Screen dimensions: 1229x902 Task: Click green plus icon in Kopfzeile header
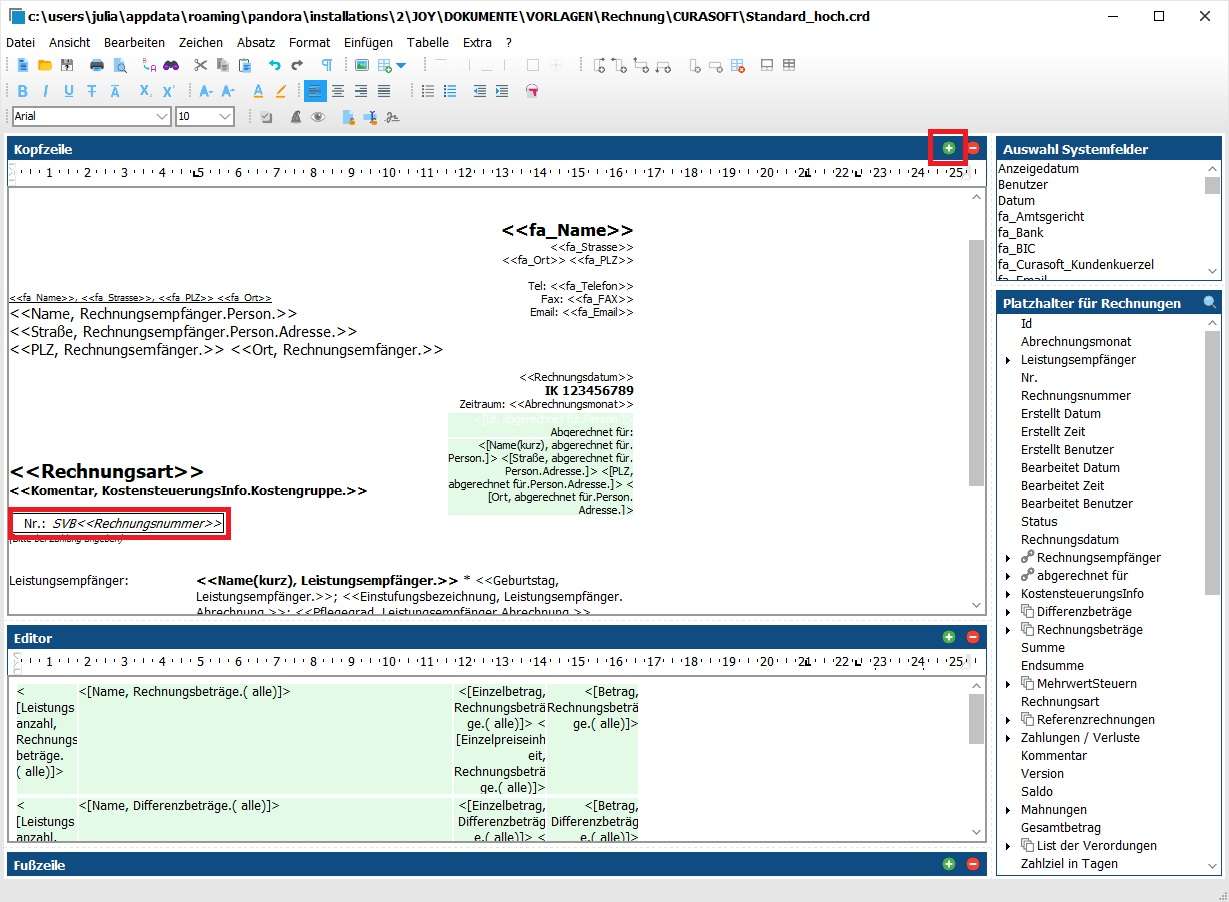(948, 148)
